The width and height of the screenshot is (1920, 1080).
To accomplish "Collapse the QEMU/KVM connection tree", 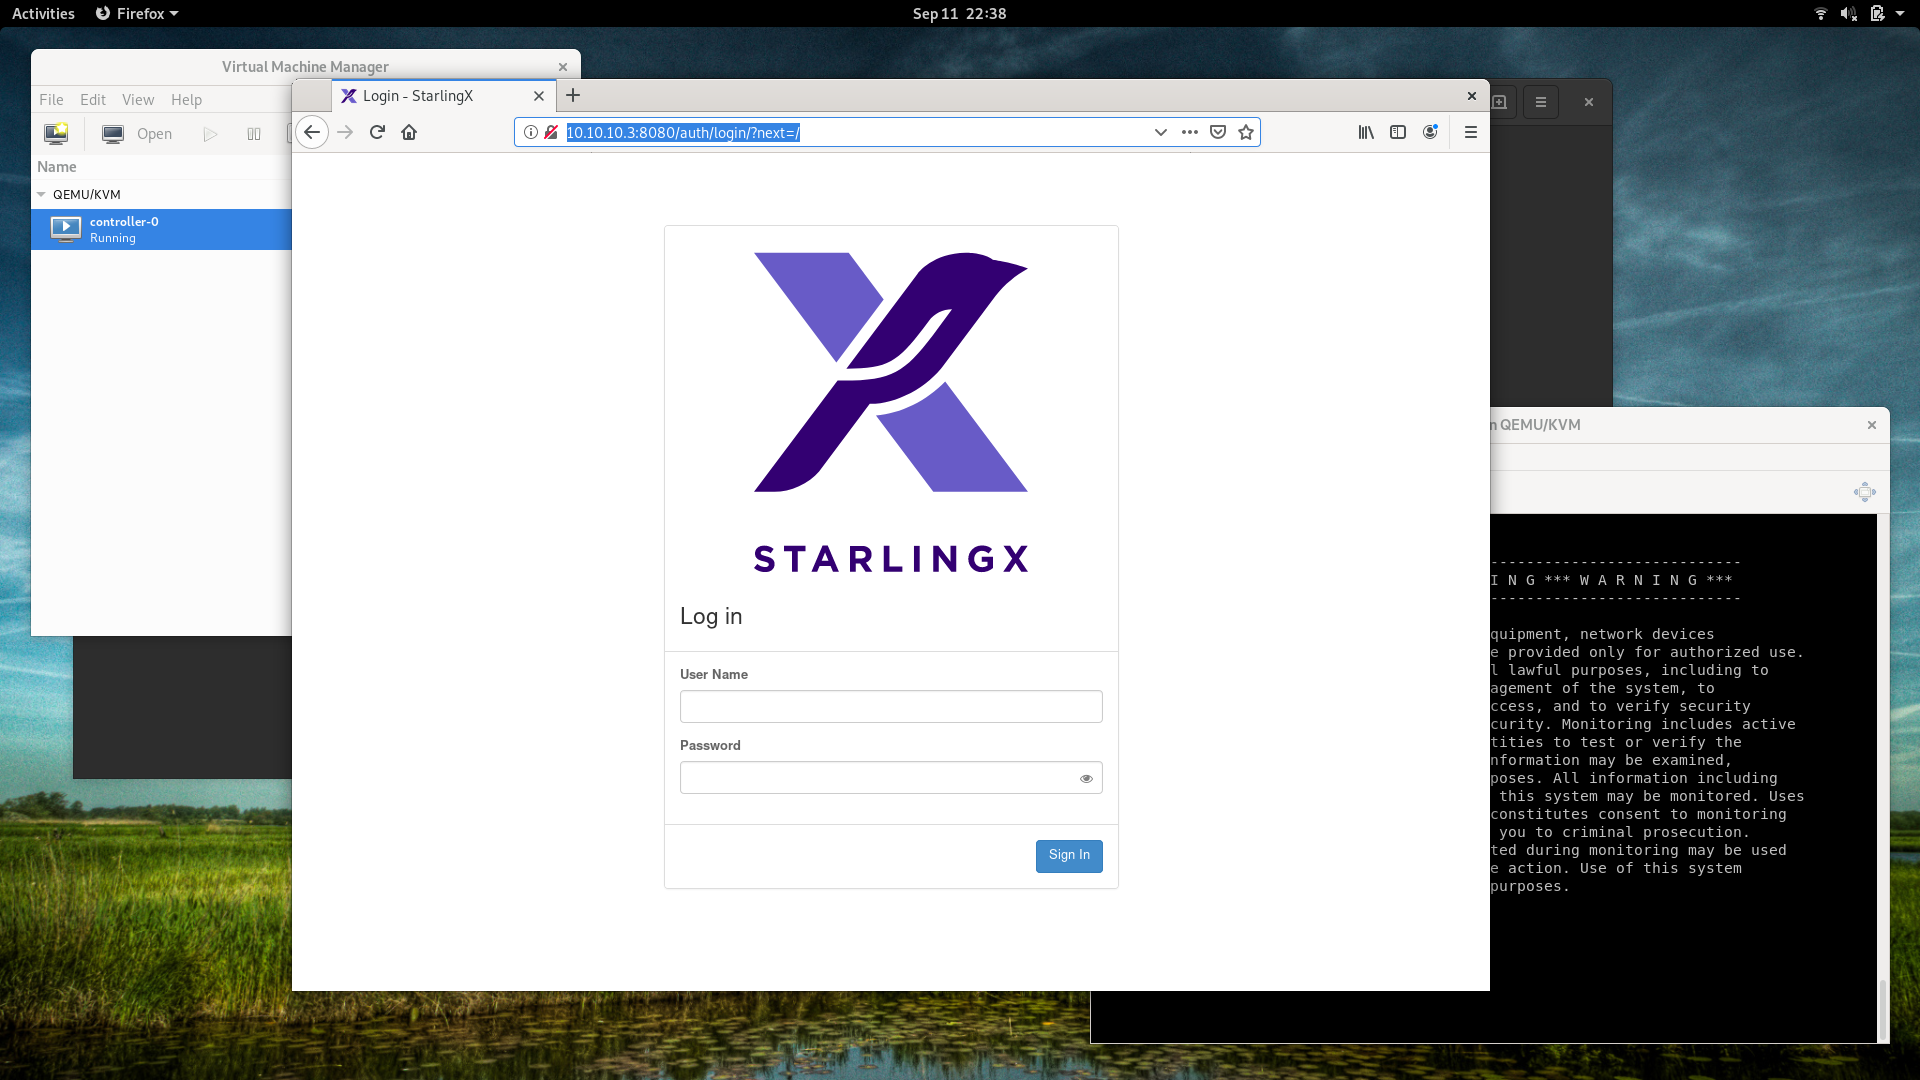I will [x=41, y=194].
